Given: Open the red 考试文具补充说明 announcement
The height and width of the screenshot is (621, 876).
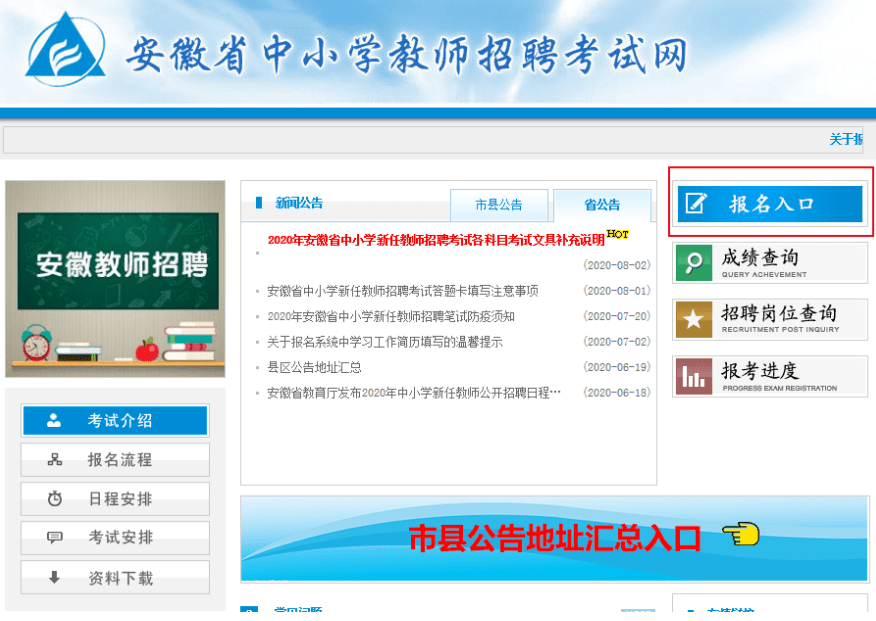Looking at the screenshot, I should [436, 240].
